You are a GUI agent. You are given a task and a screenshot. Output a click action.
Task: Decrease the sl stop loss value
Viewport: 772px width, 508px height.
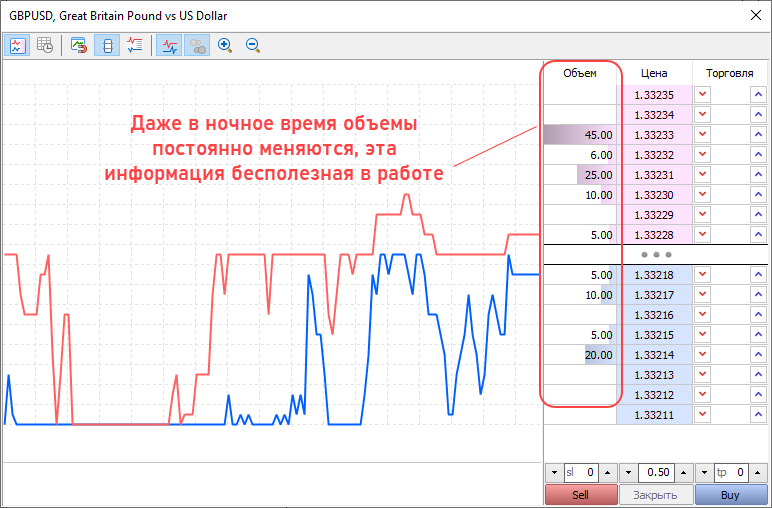554,473
